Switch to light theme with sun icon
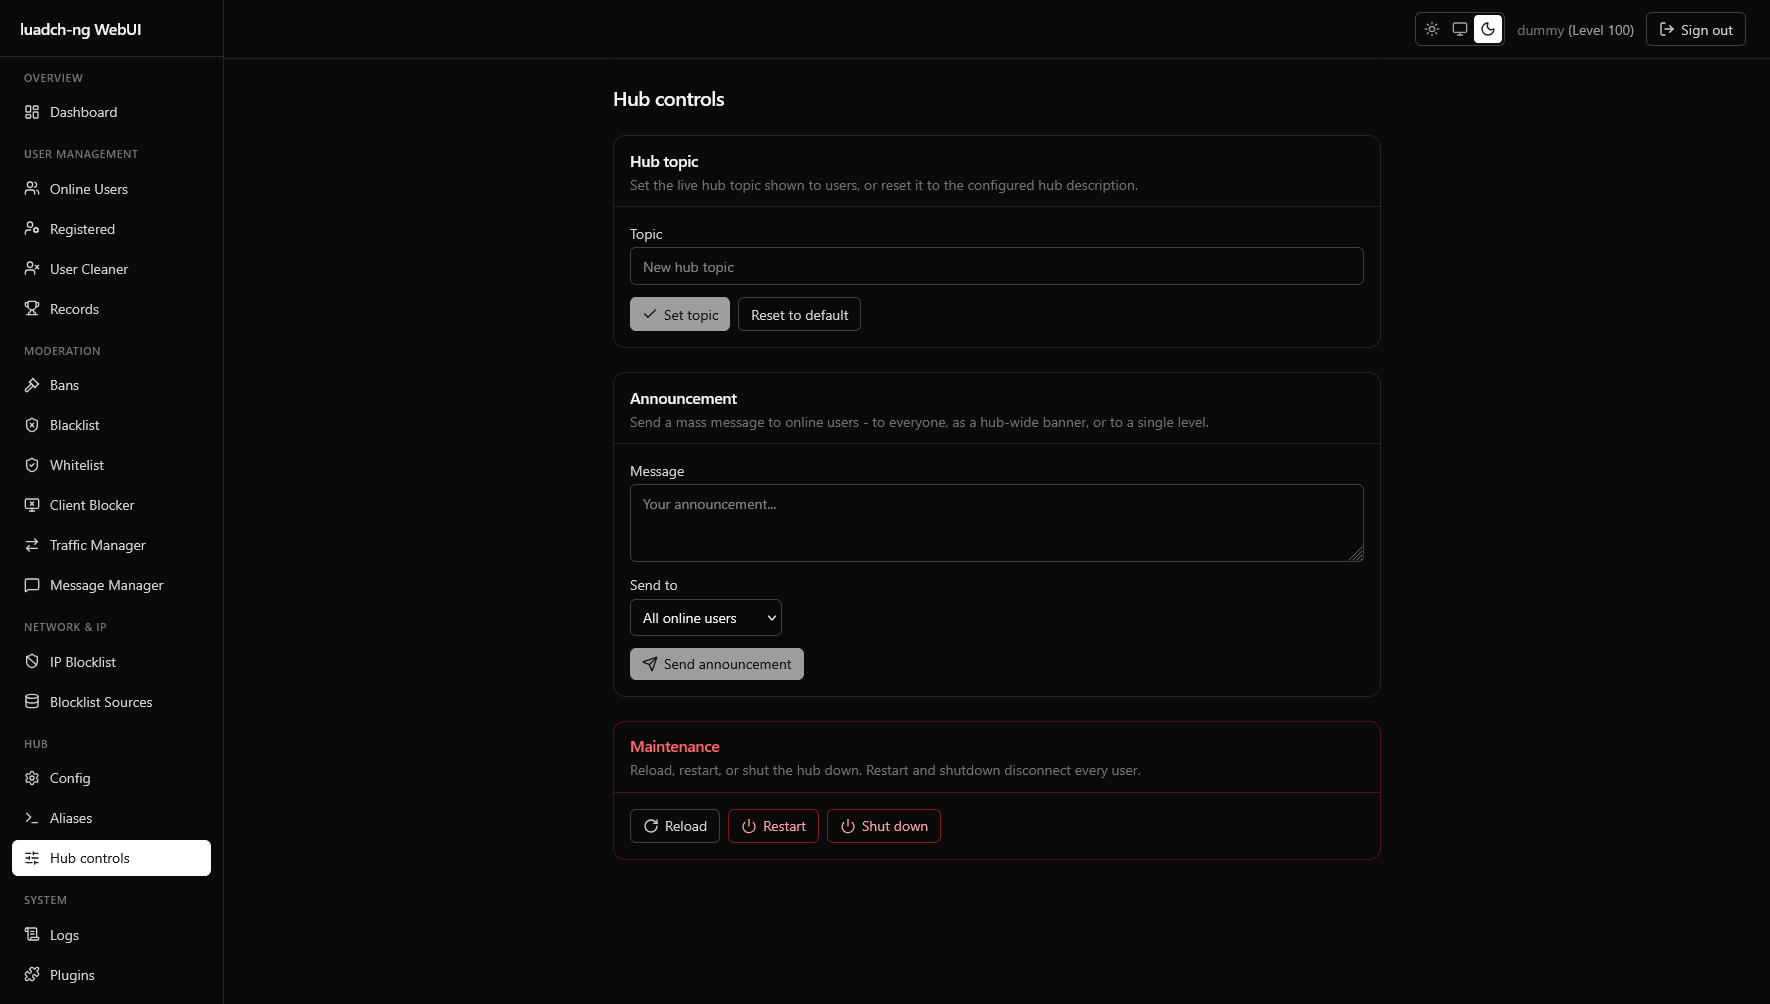This screenshot has width=1770, height=1004. tap(1432, 29)
